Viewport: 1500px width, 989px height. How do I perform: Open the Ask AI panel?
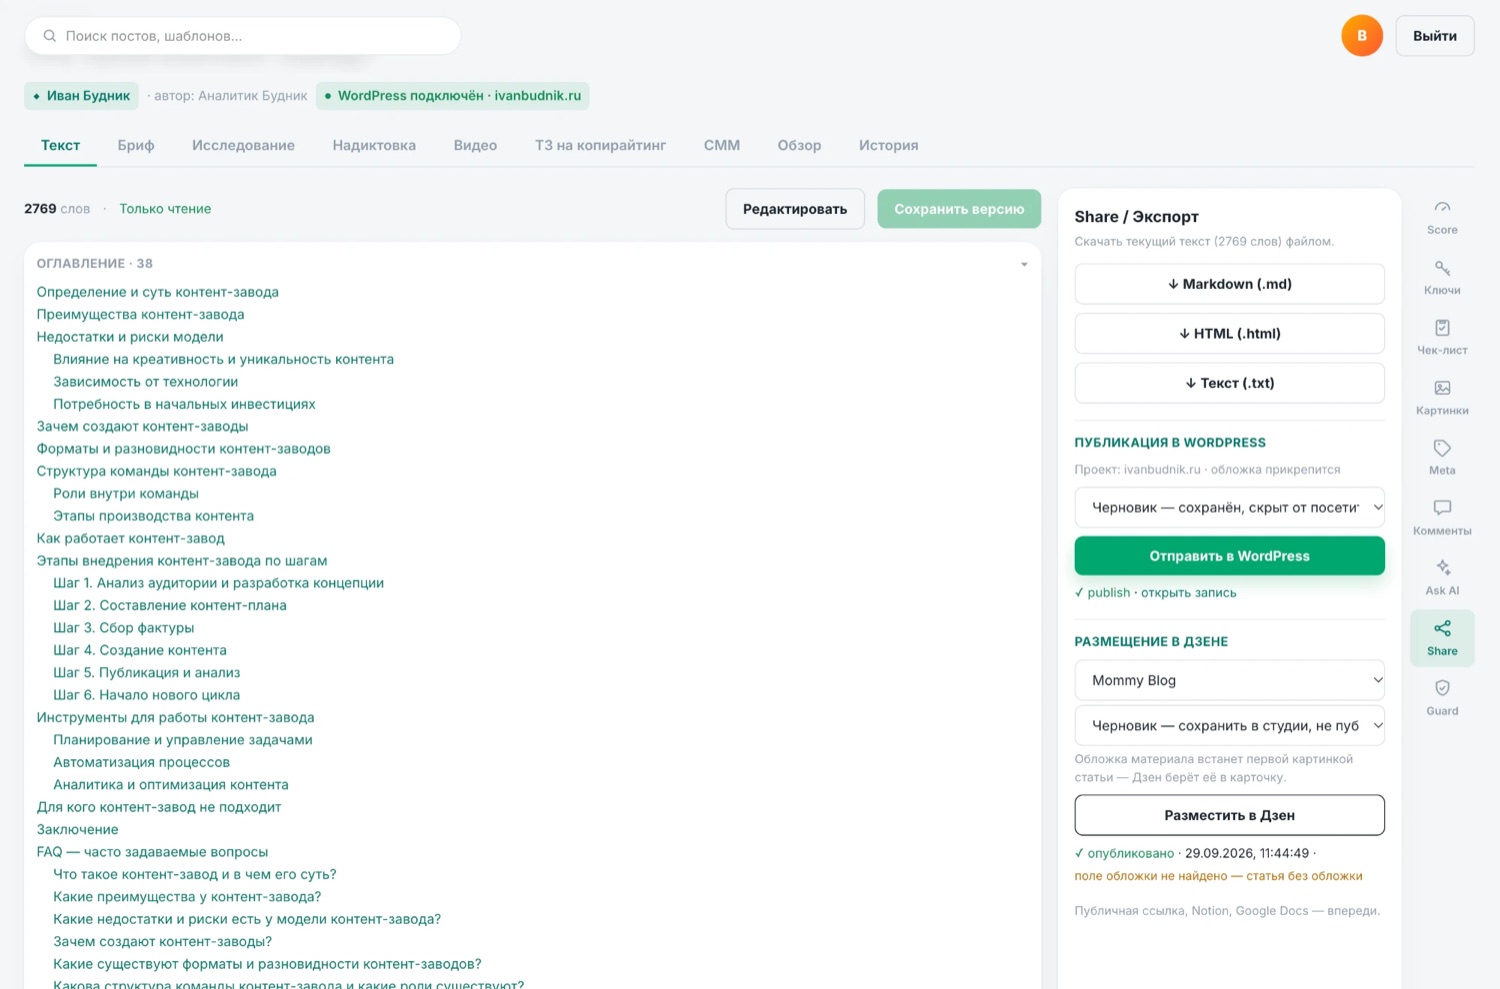[1442, 577]
